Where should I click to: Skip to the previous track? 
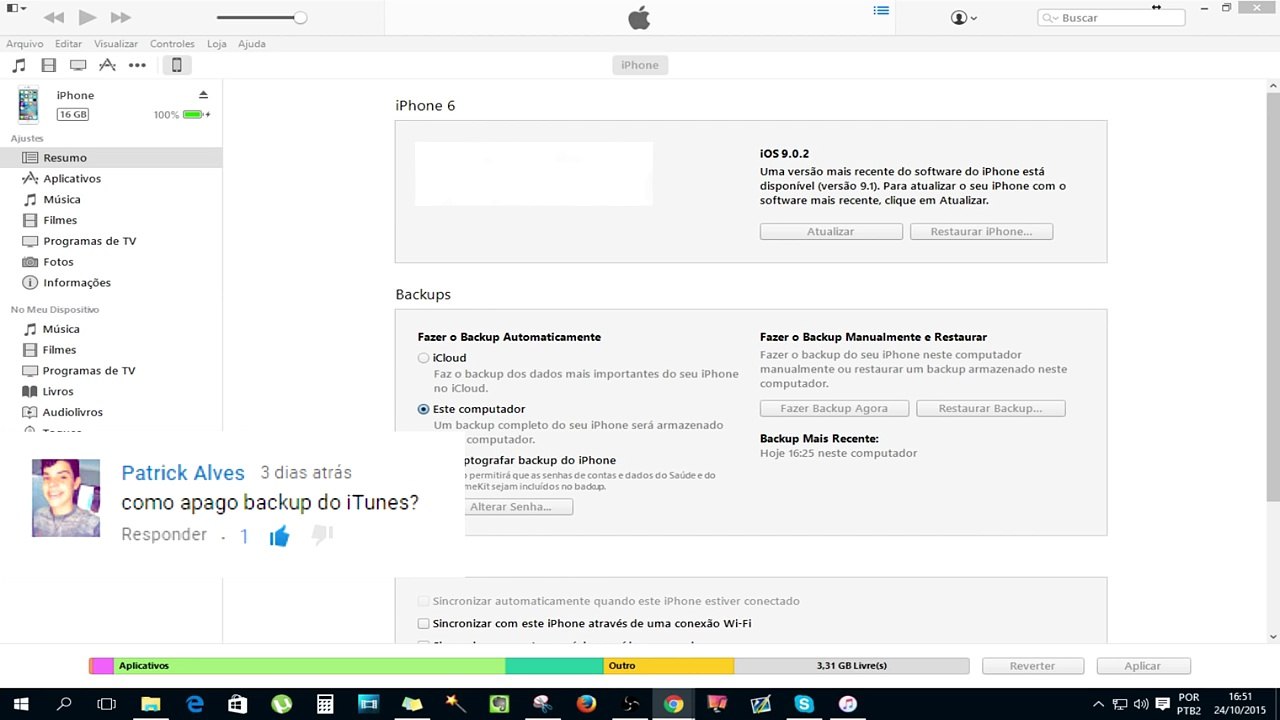pyautogui.click(x=54, y=18)
